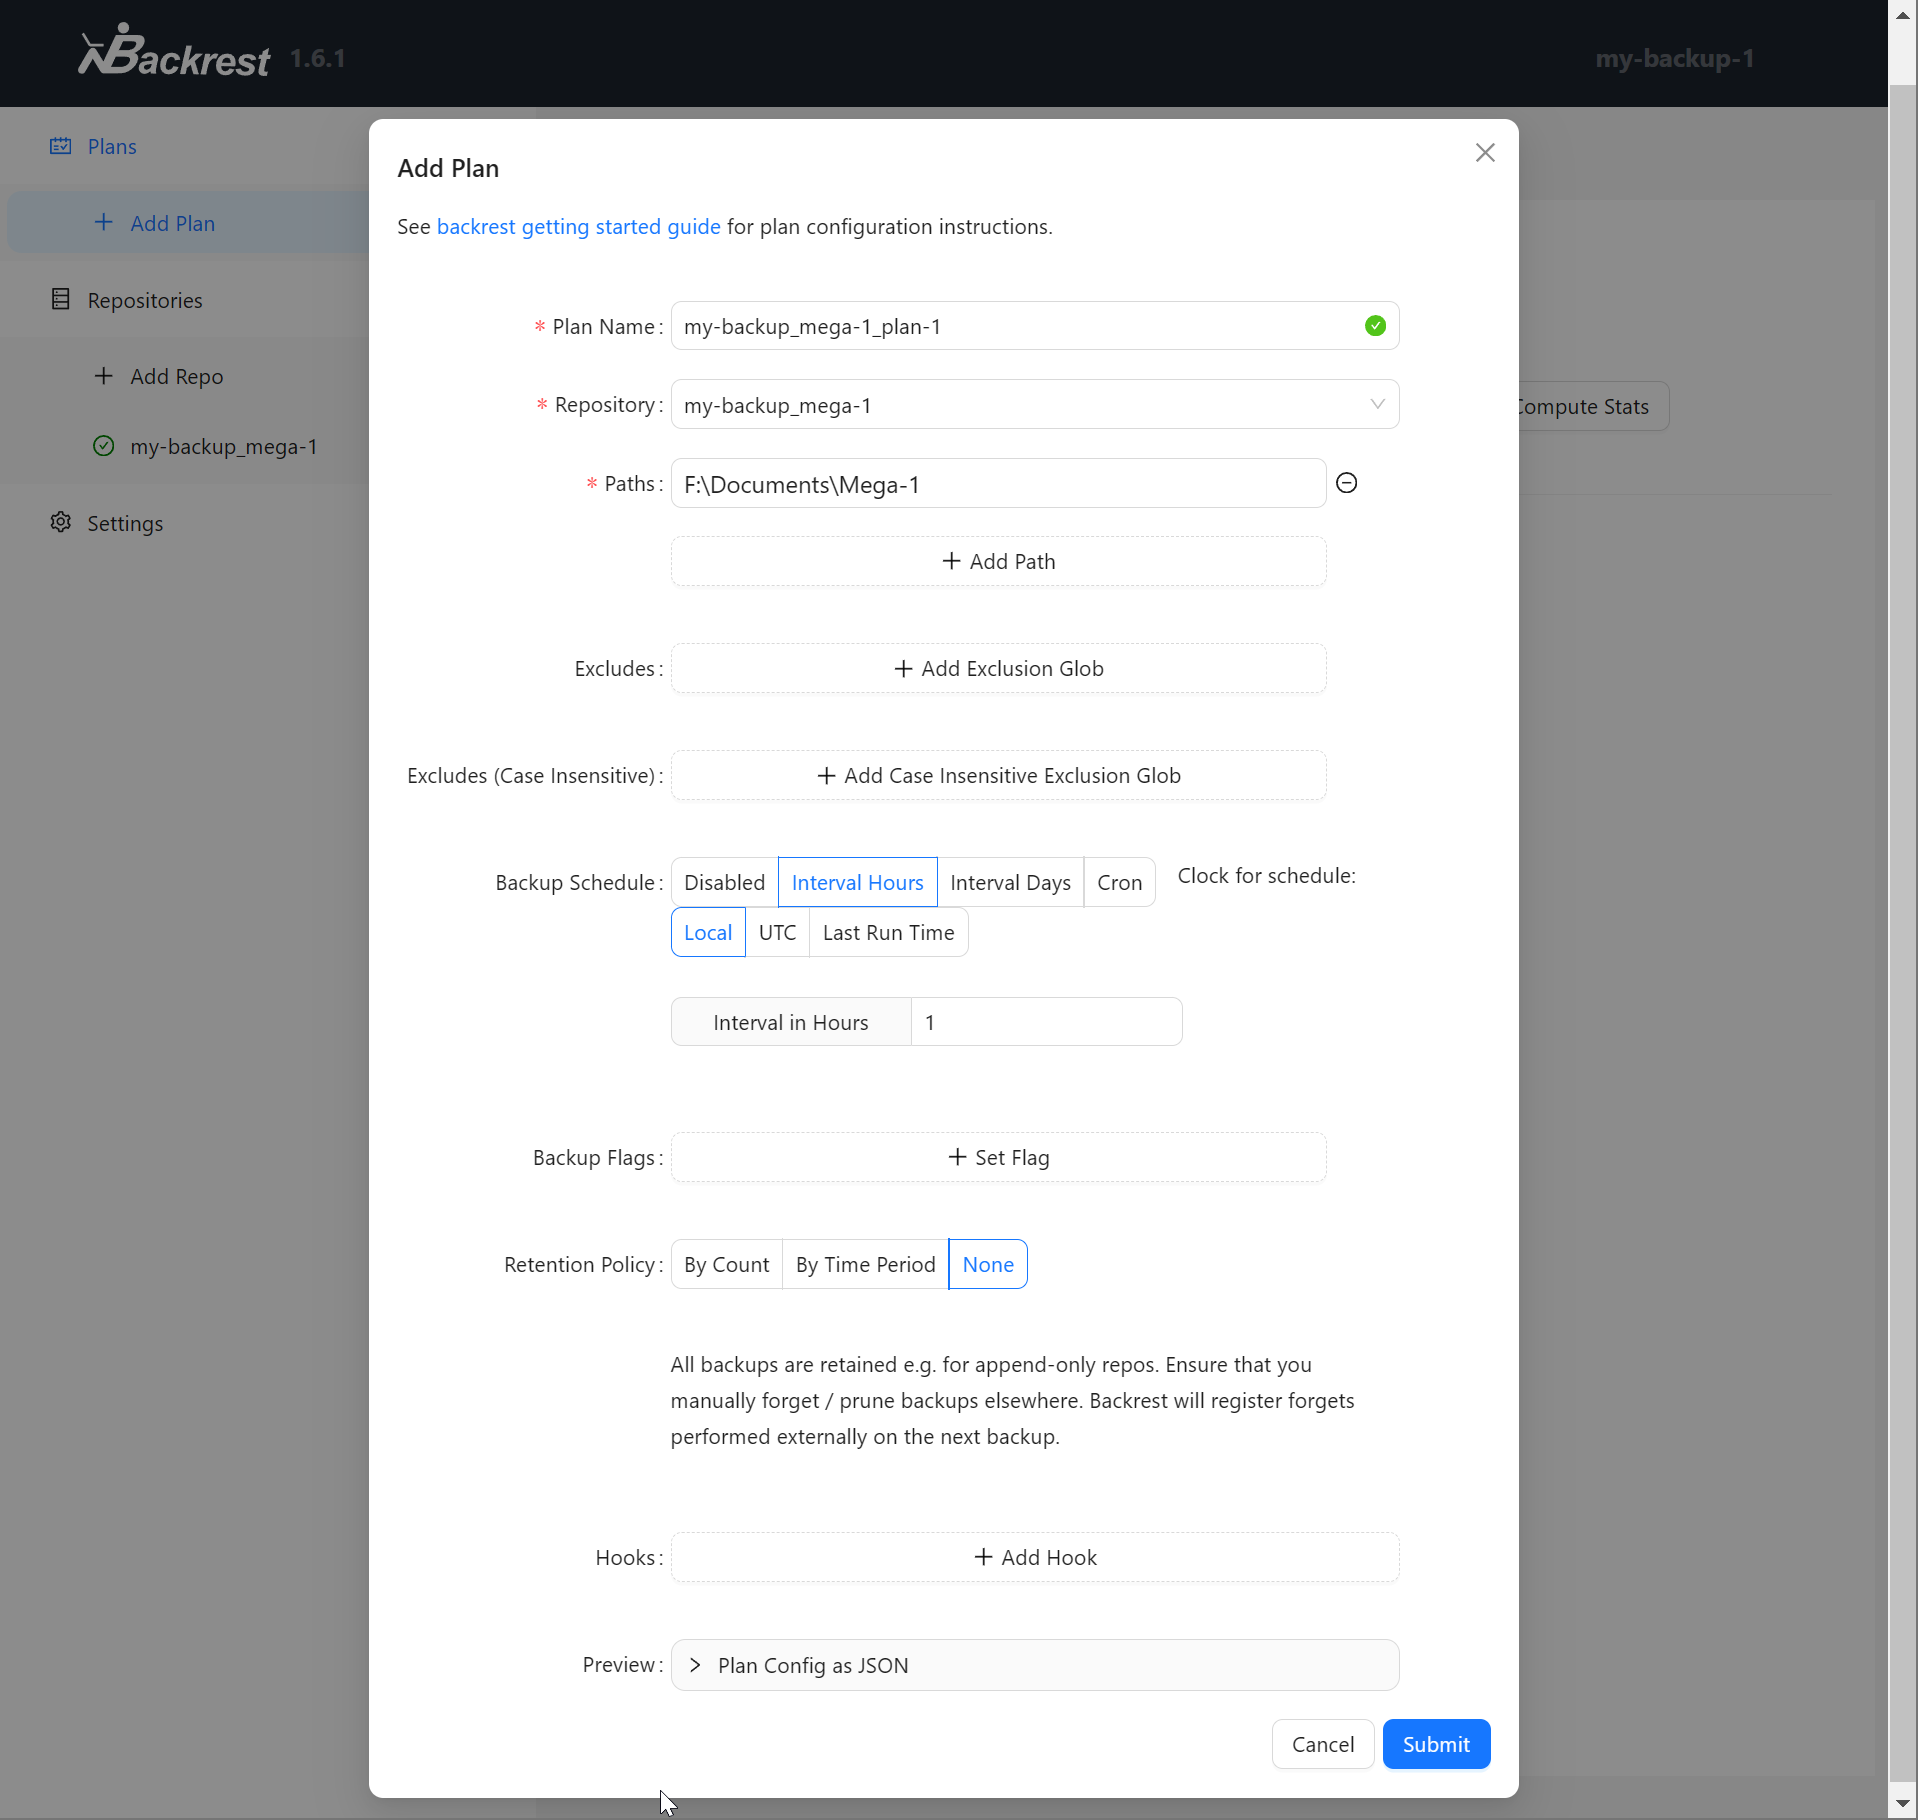This screenshot has width=1918, height=1820.
Task: Click the green status icon for my-backup_mega-1
Action: [x=104, y=446]
